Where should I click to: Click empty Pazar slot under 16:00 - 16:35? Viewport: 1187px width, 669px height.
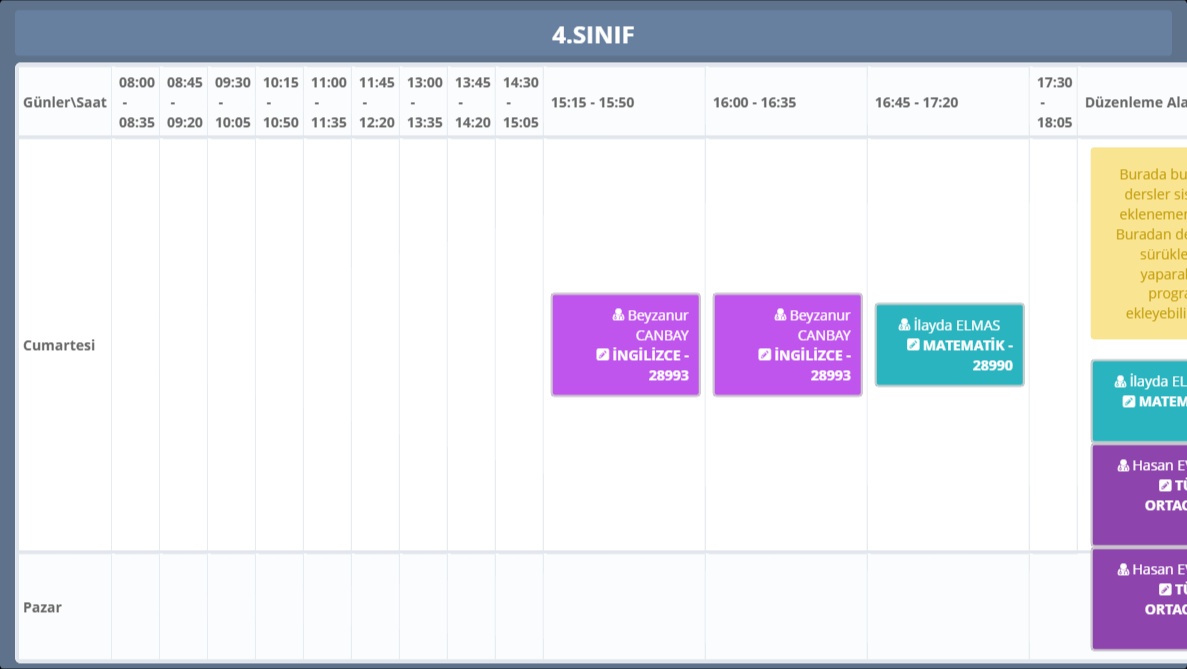click(x=786, y=607)
